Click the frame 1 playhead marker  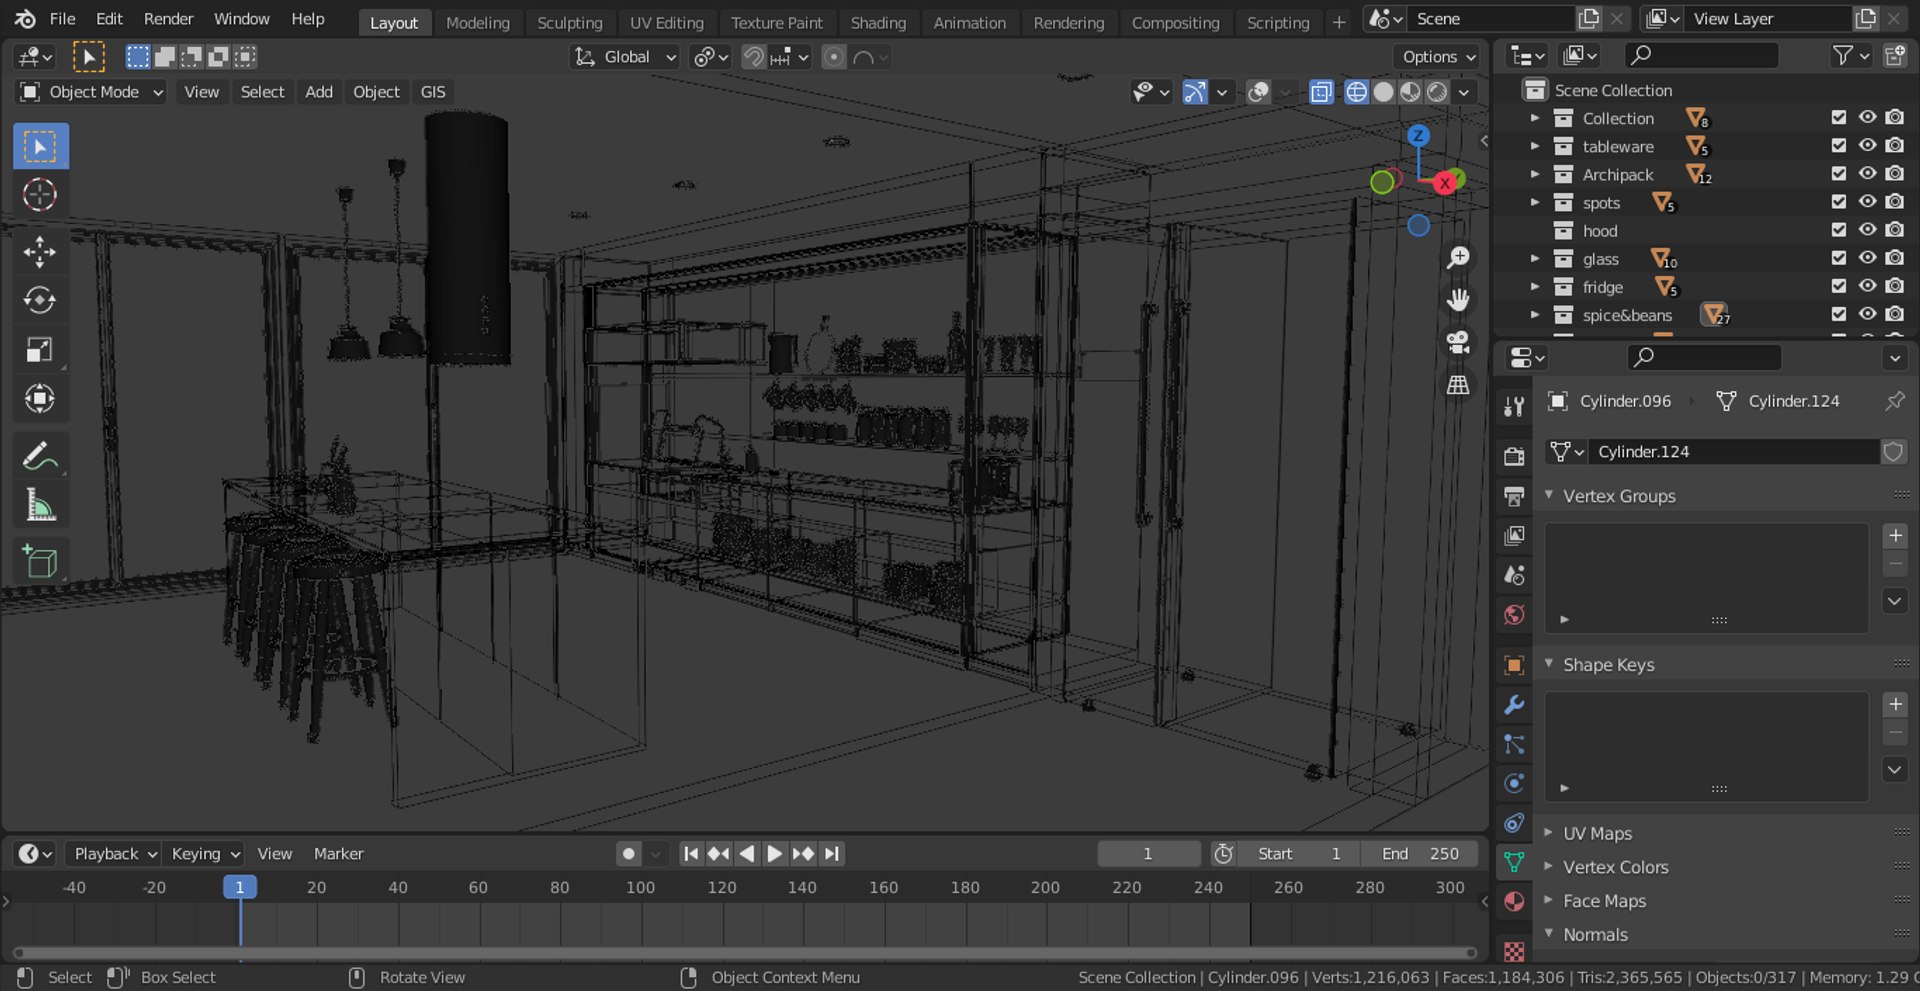(x=239, y=887)
